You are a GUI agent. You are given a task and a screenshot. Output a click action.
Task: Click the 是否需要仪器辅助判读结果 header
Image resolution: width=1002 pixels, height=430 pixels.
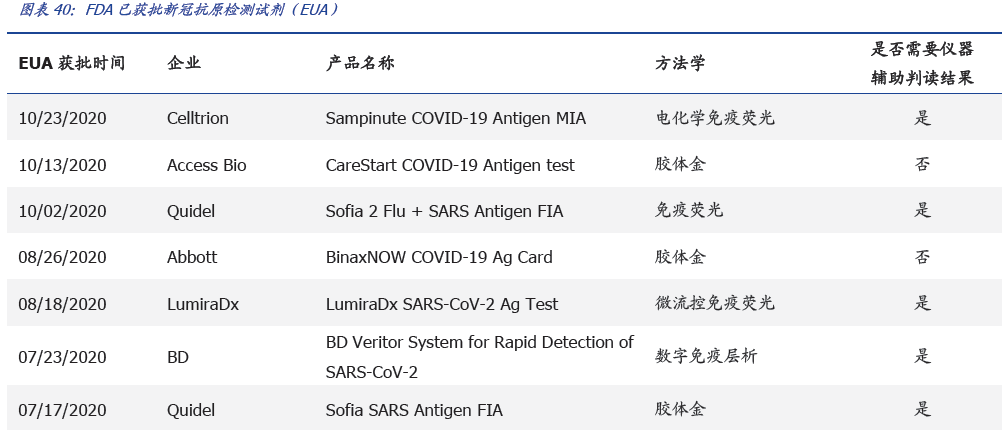(x=922, y=63)
